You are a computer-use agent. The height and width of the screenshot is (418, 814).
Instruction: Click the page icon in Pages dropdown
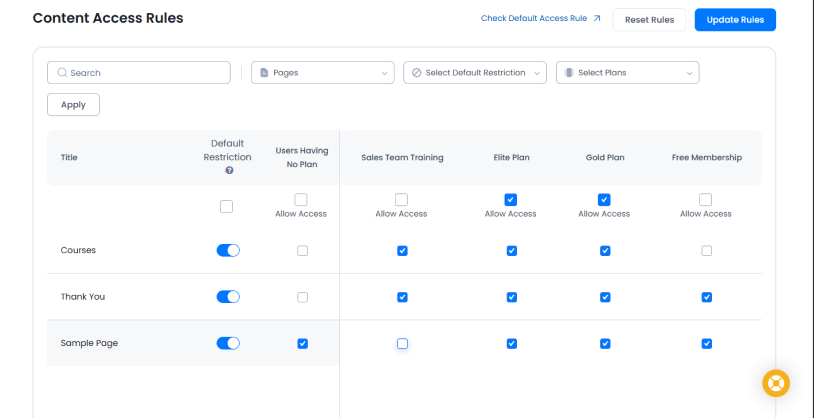264,73
